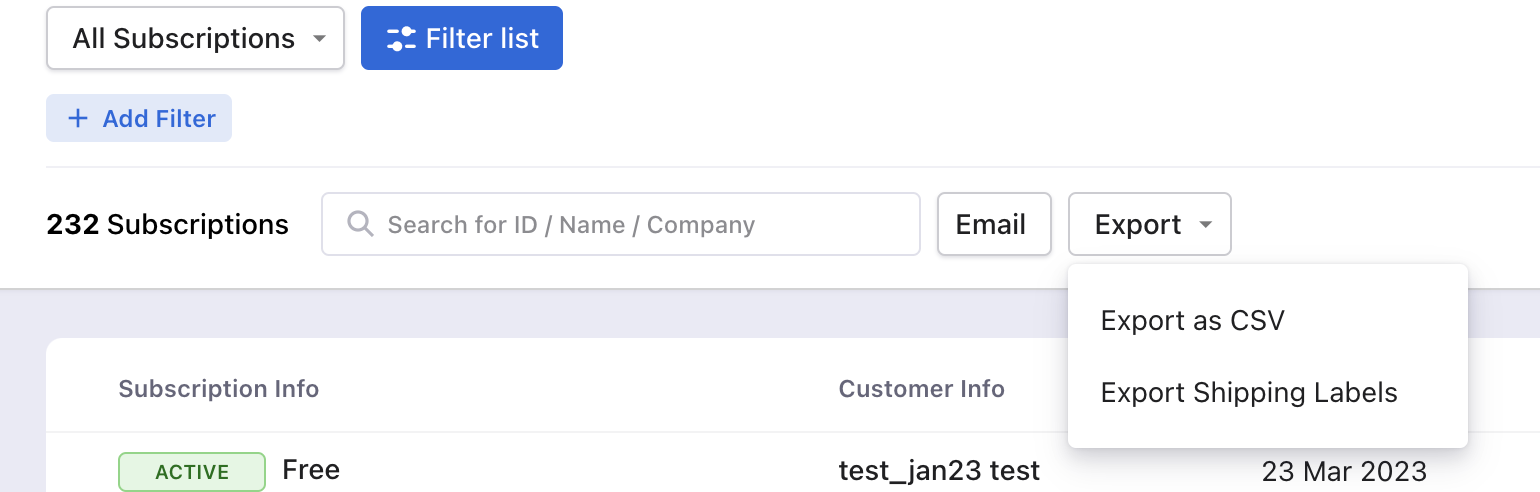1540x492 pixels.
Task: Click the 232 Subscriptions count label
Action: point(168,225)
